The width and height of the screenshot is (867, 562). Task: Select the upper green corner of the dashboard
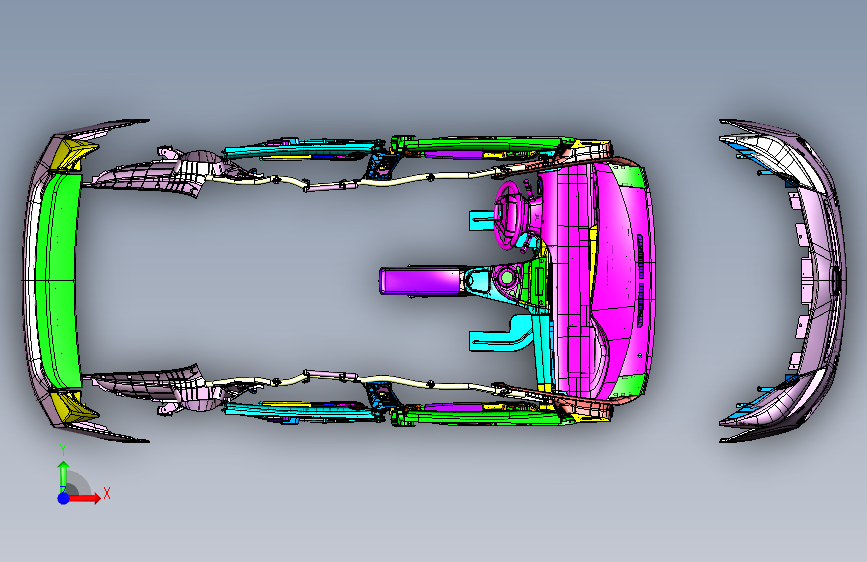[x=629, y=175]
